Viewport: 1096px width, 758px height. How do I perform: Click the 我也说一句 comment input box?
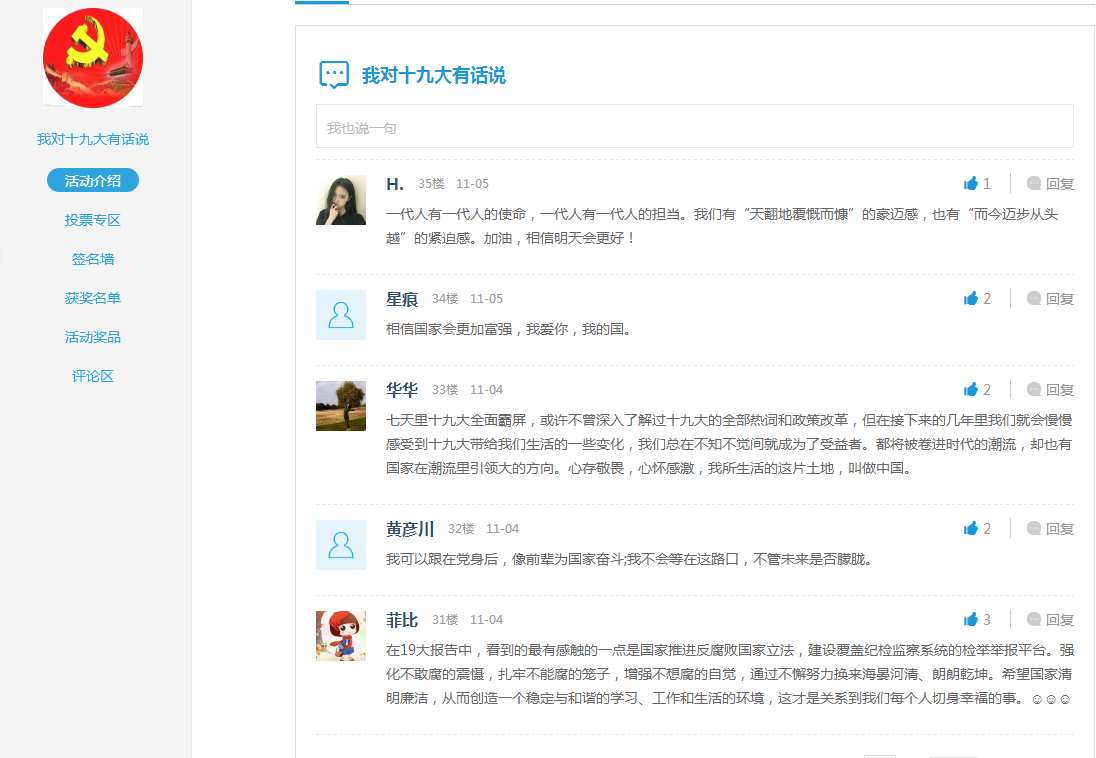(x=694, y=127)
